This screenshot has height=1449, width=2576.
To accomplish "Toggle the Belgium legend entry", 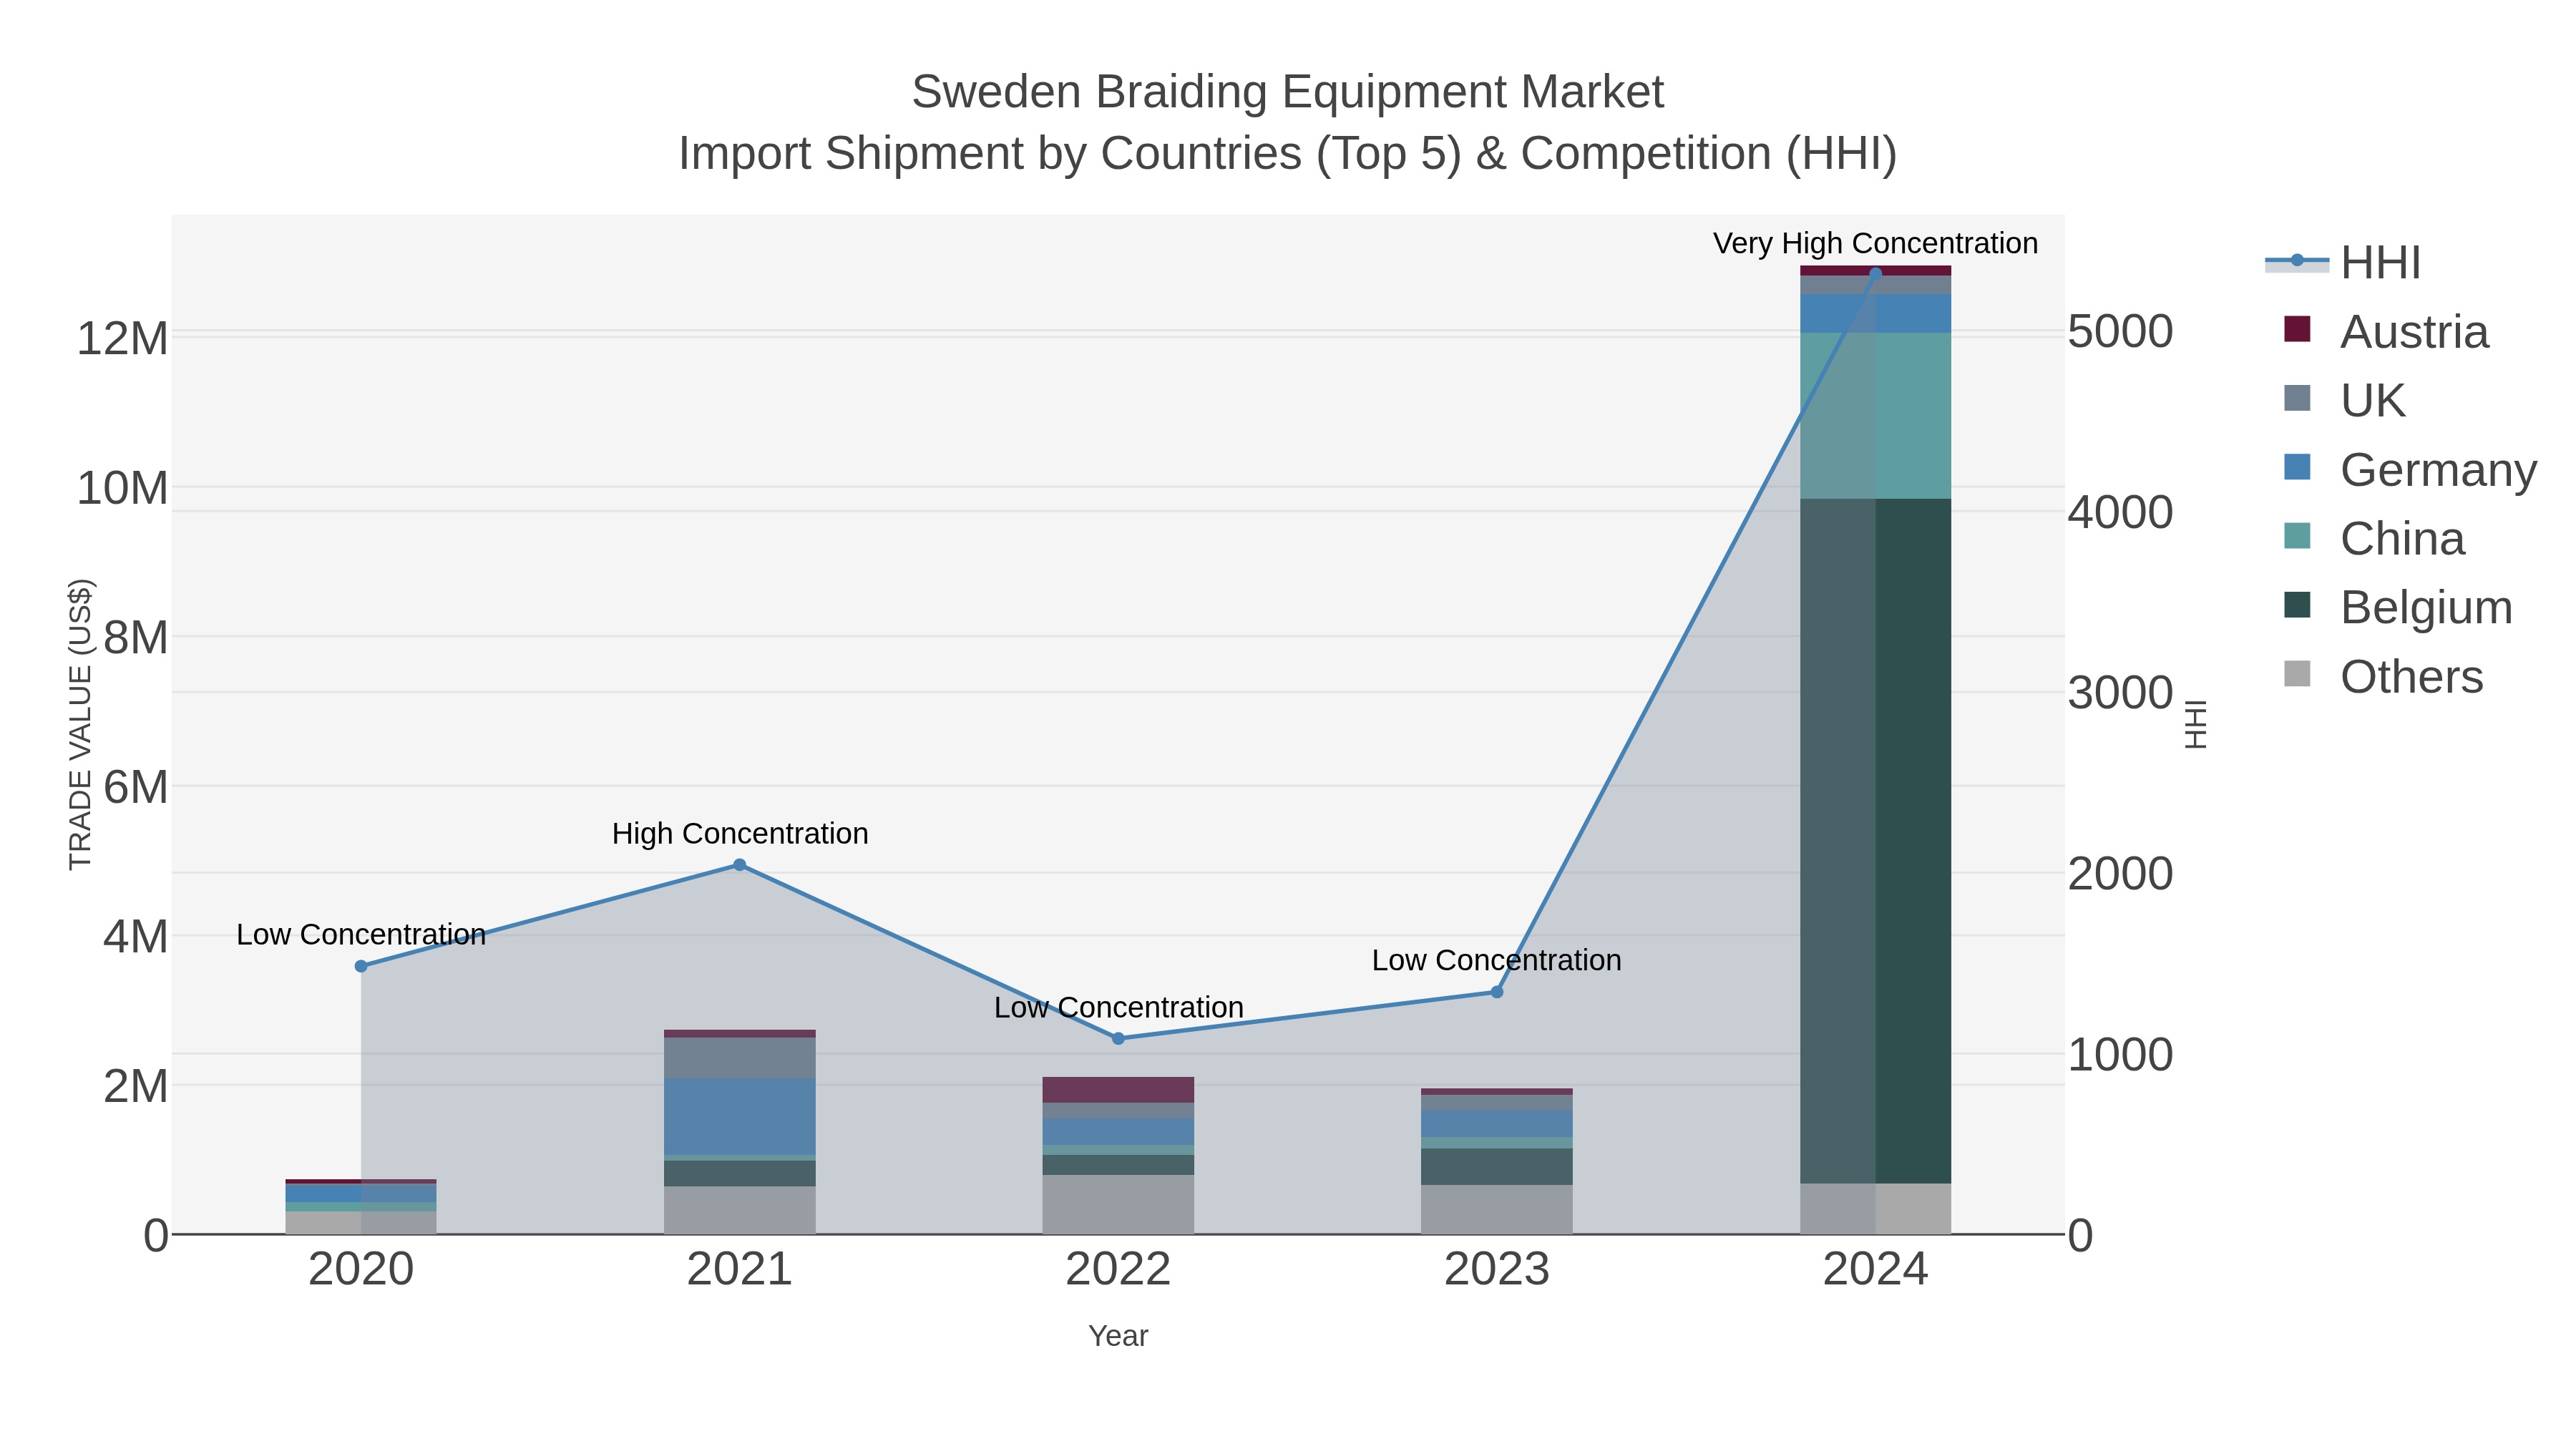I will (2398, 607).
